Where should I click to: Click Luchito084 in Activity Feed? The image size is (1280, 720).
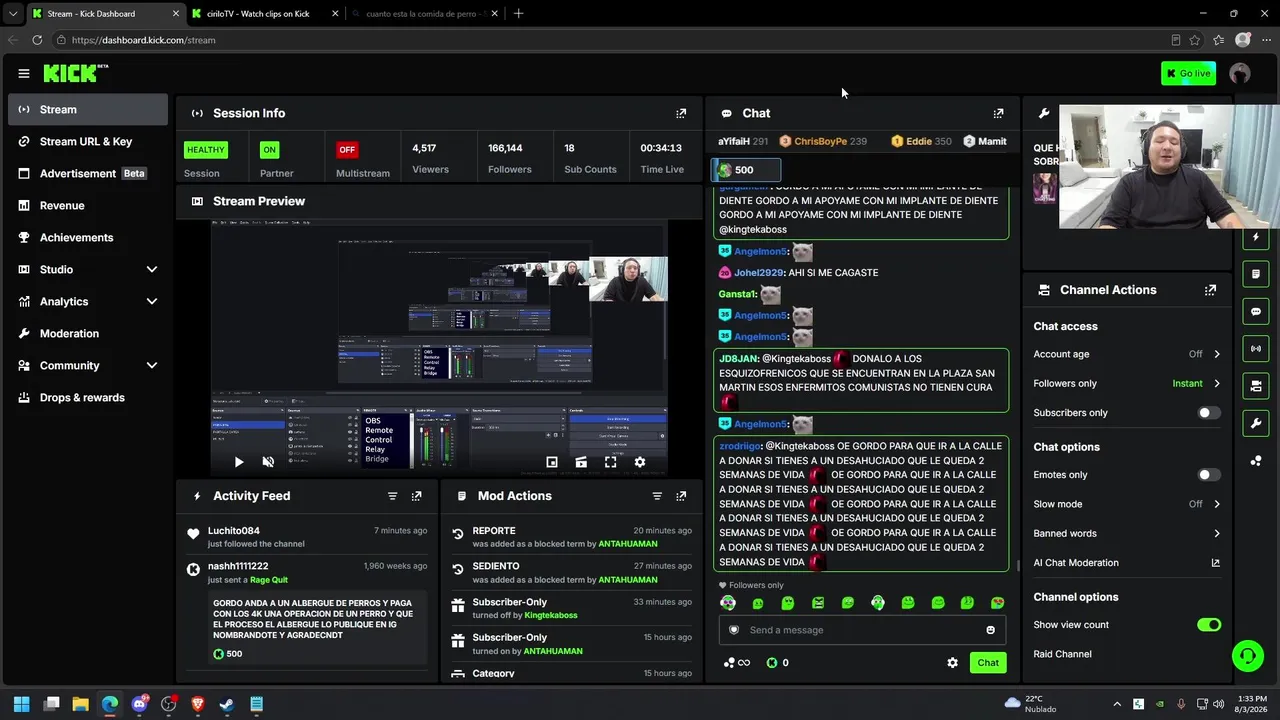(x=234, y=531)
